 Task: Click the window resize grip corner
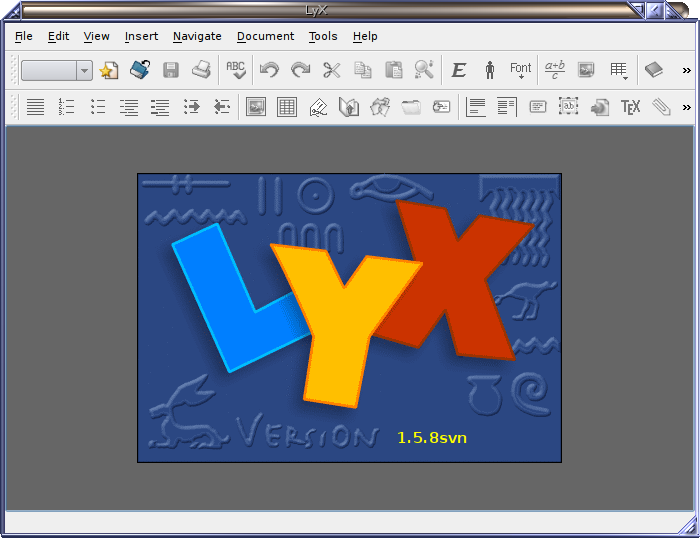pyautogui.click(x=688, y=525)
